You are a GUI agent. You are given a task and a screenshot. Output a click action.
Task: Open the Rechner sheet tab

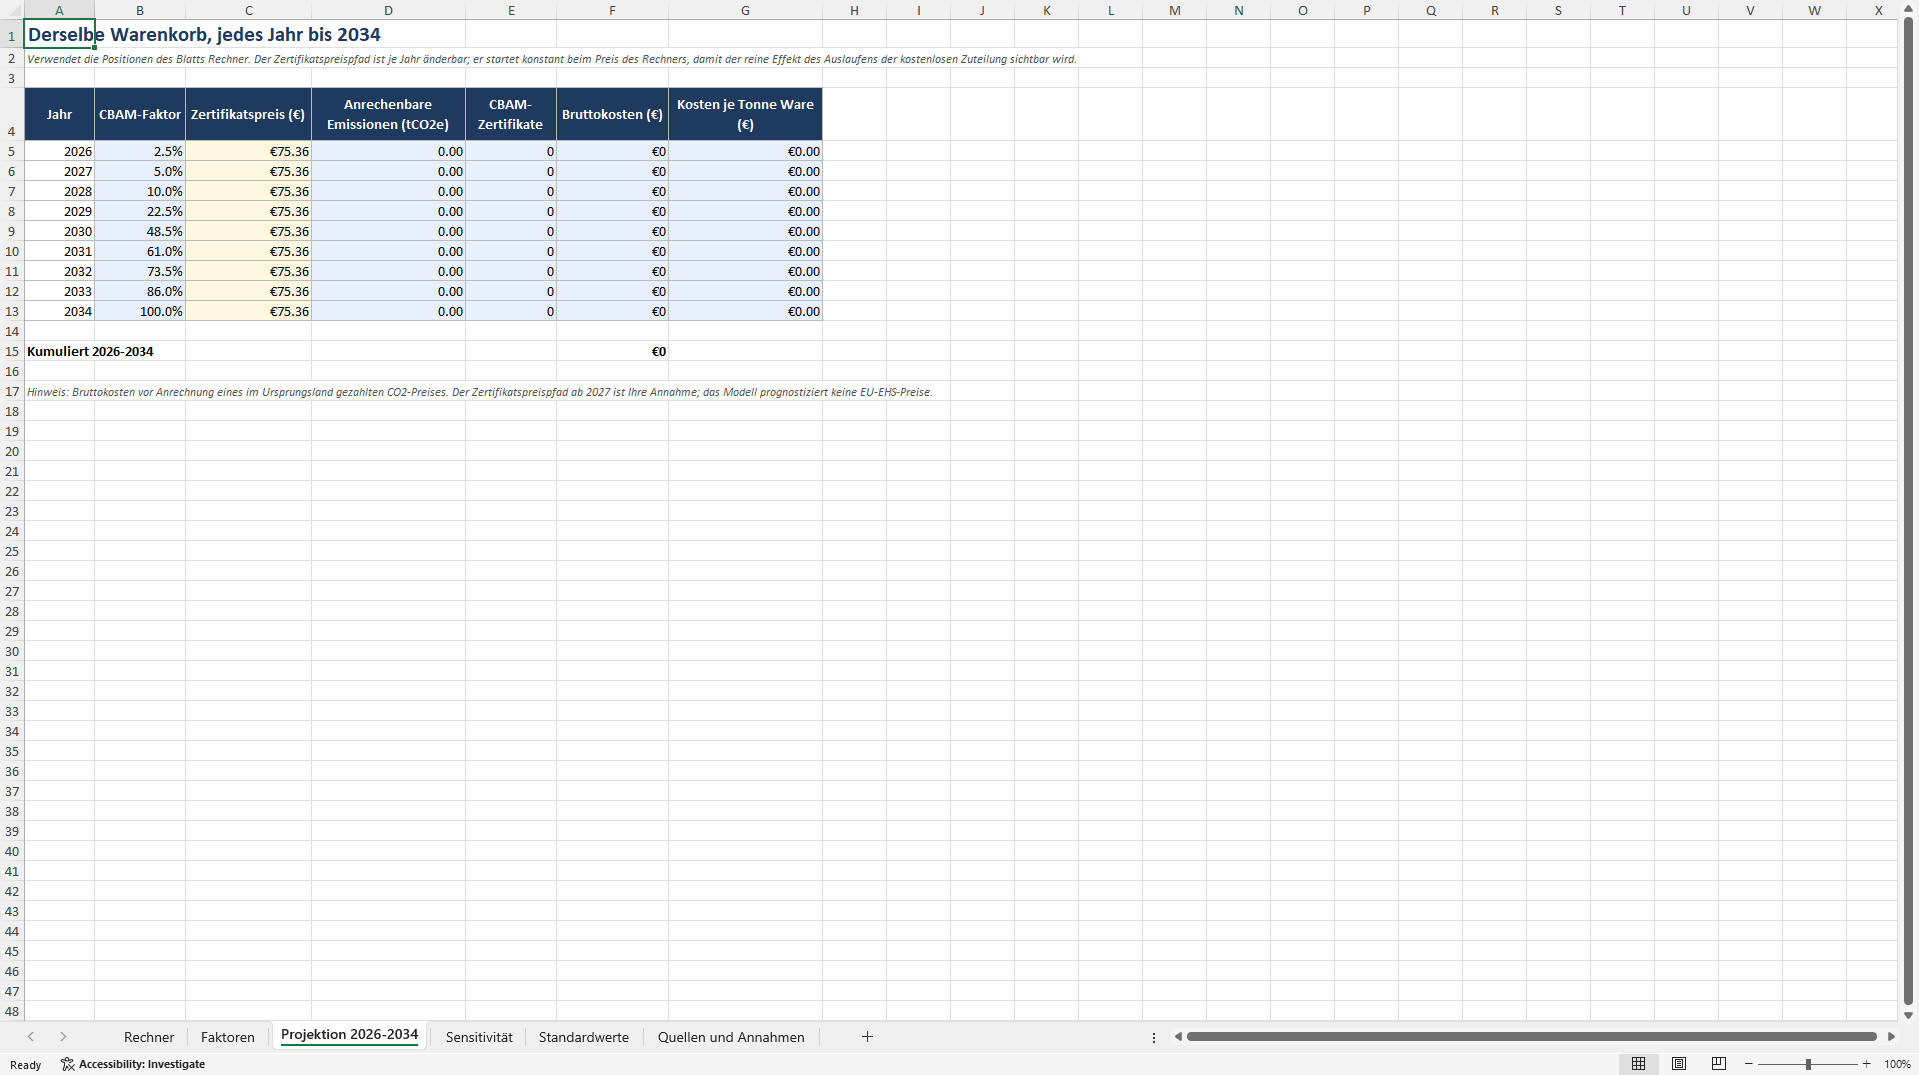coord(149,1037)
